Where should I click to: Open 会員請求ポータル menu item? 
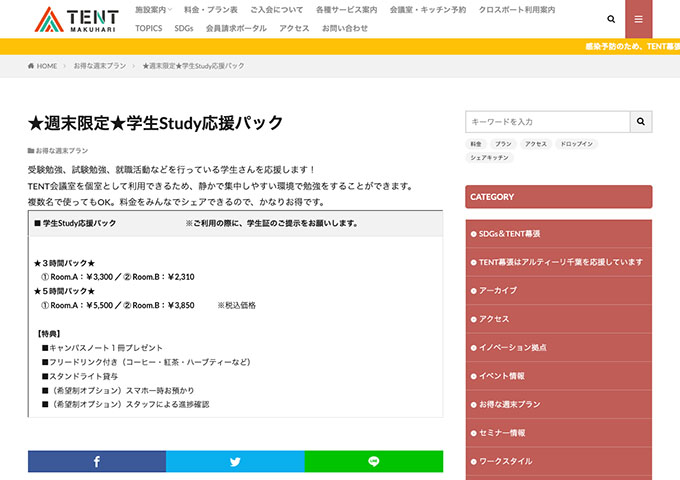coord(236,28)
